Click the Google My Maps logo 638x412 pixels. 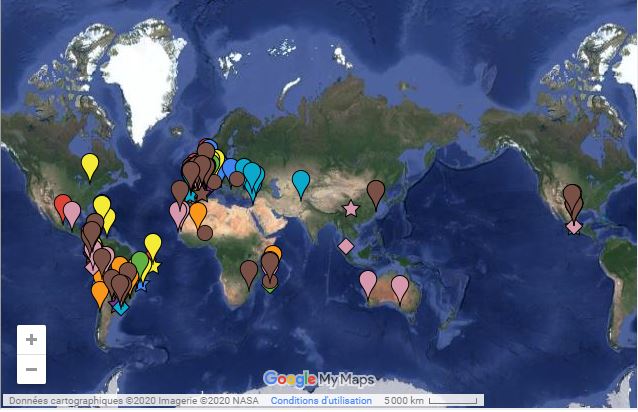(319, 379)
